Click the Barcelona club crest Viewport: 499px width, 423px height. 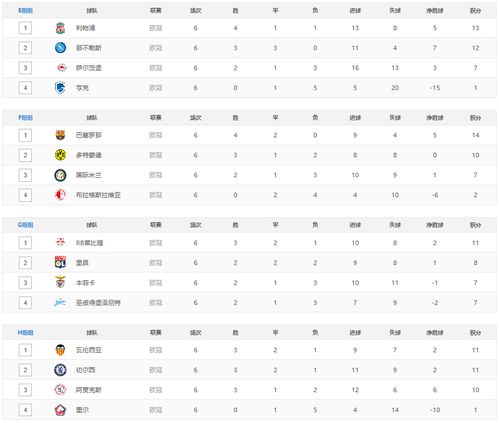coord(60,135)
